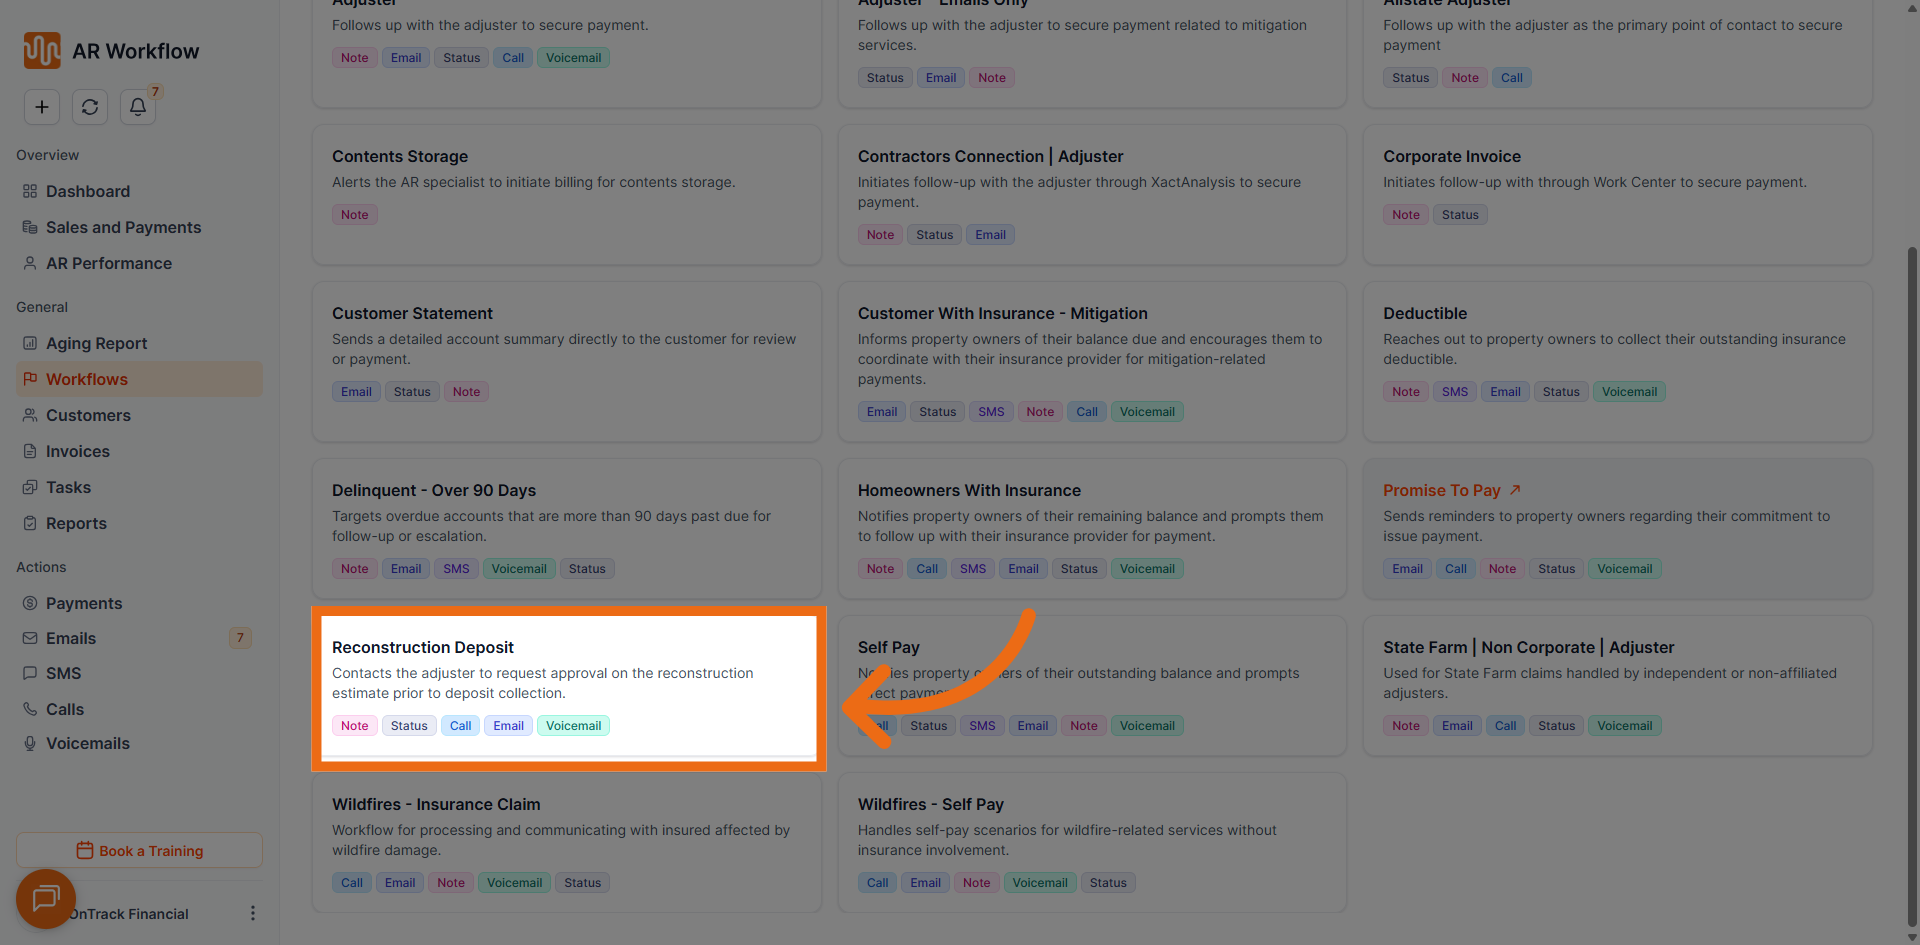Open the Delinquent - Over 90 Days workflow

(x=433, y=490)
